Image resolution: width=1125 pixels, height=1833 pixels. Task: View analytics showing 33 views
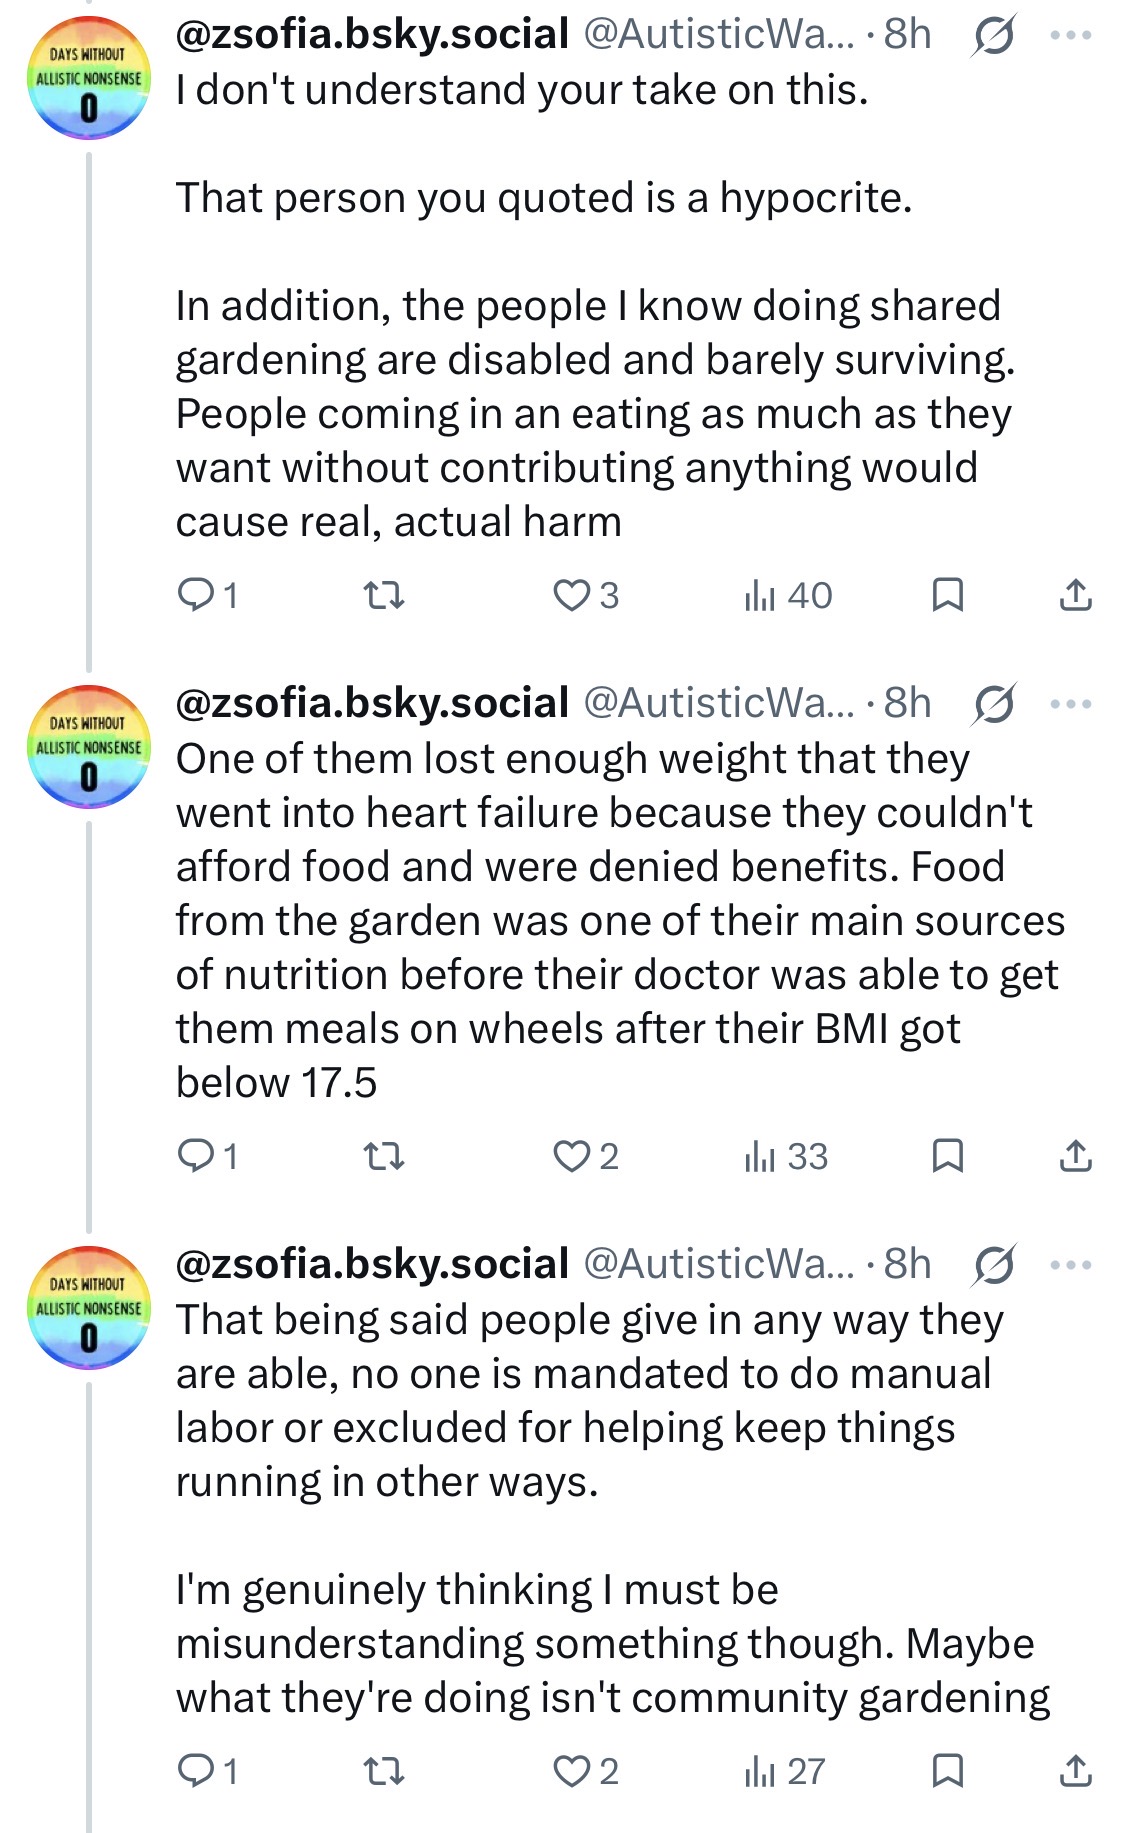point(786,1156)
